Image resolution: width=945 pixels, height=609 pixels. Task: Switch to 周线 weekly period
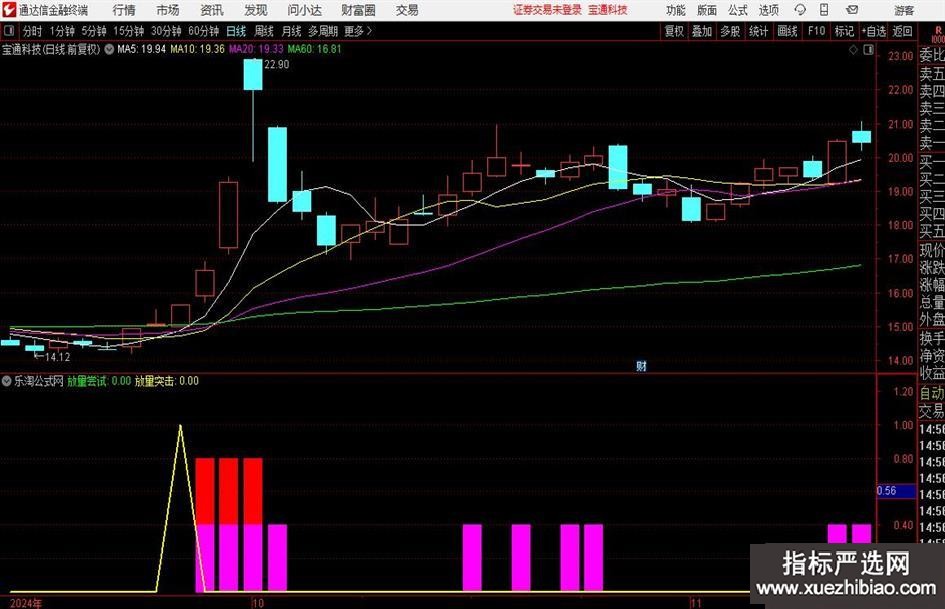click(264, 31)
